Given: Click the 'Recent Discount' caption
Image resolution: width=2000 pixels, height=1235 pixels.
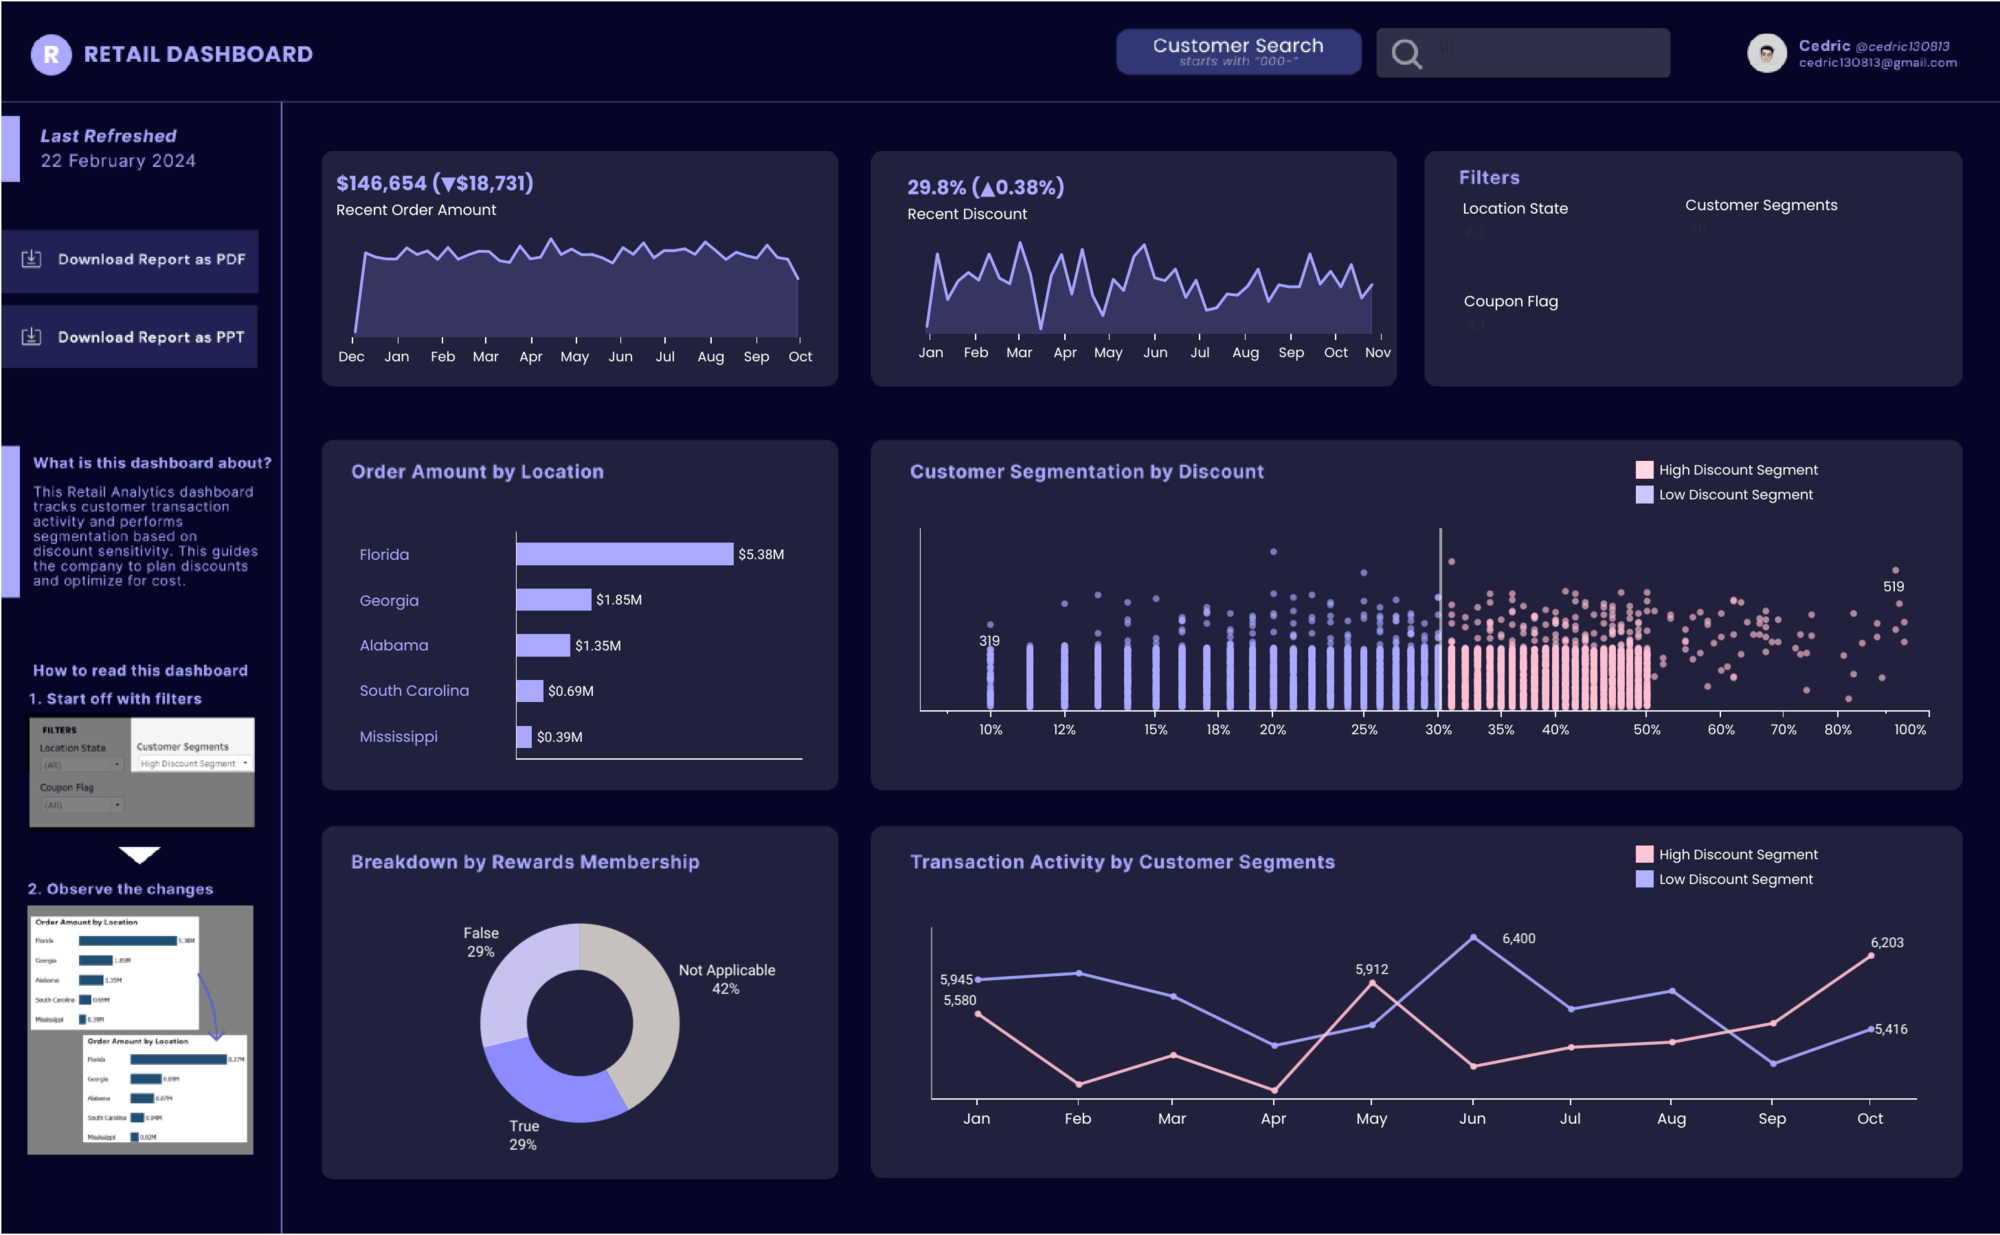Looking at the screenshot, I should pos(967,214).
